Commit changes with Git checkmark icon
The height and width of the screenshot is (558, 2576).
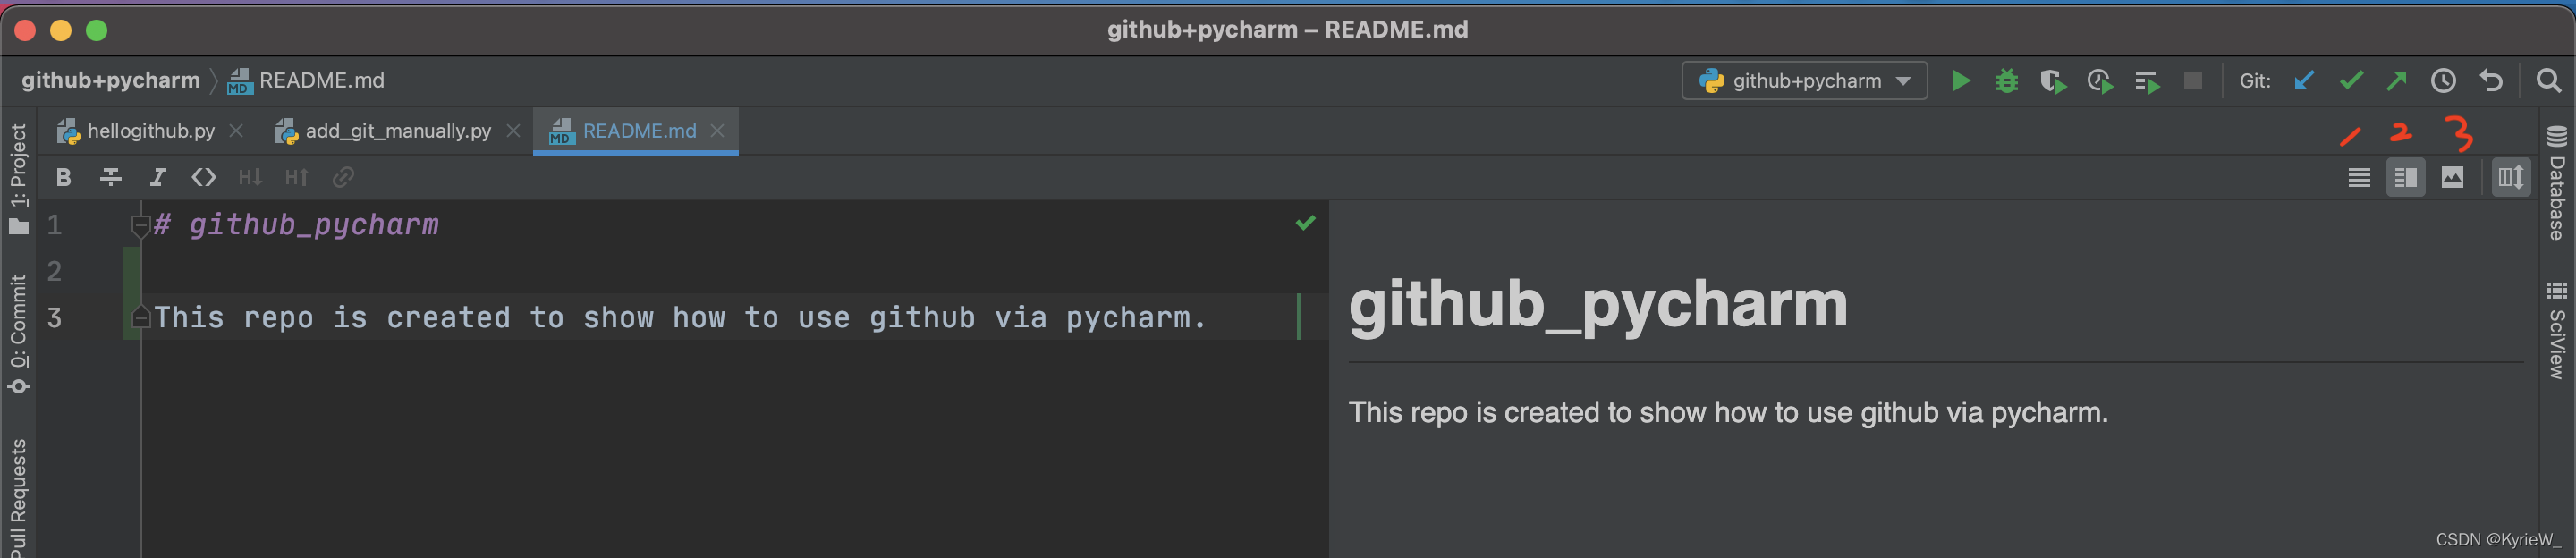(2351, 81)
